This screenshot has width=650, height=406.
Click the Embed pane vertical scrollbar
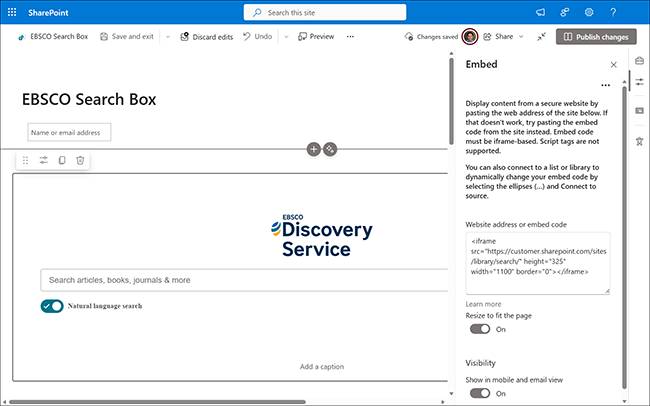(625, 237)
